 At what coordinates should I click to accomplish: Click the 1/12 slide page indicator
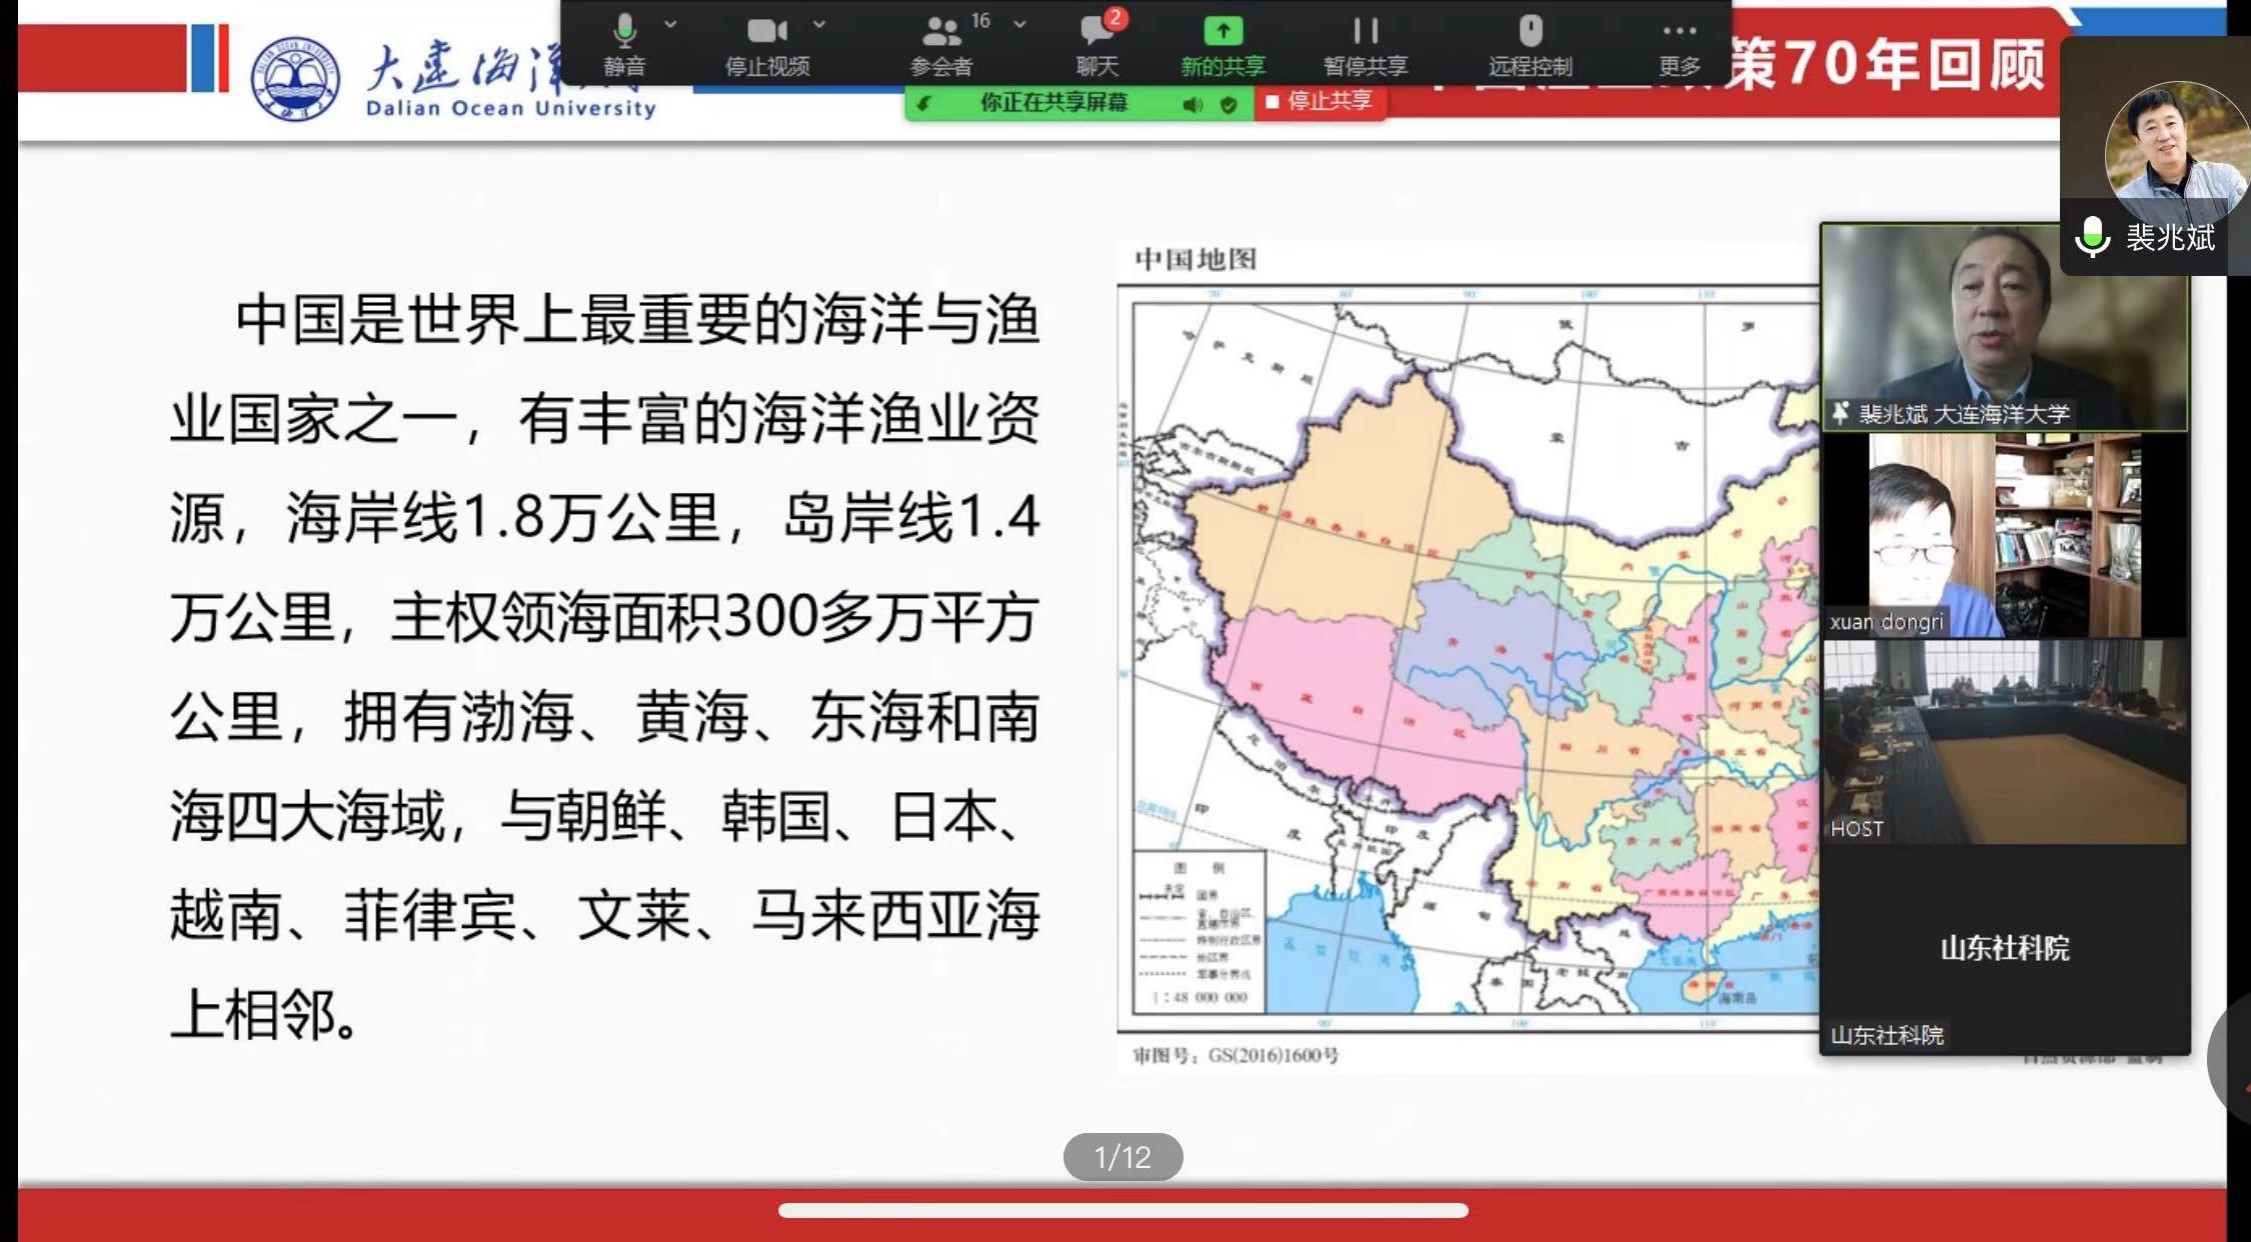[1122, 1157]
